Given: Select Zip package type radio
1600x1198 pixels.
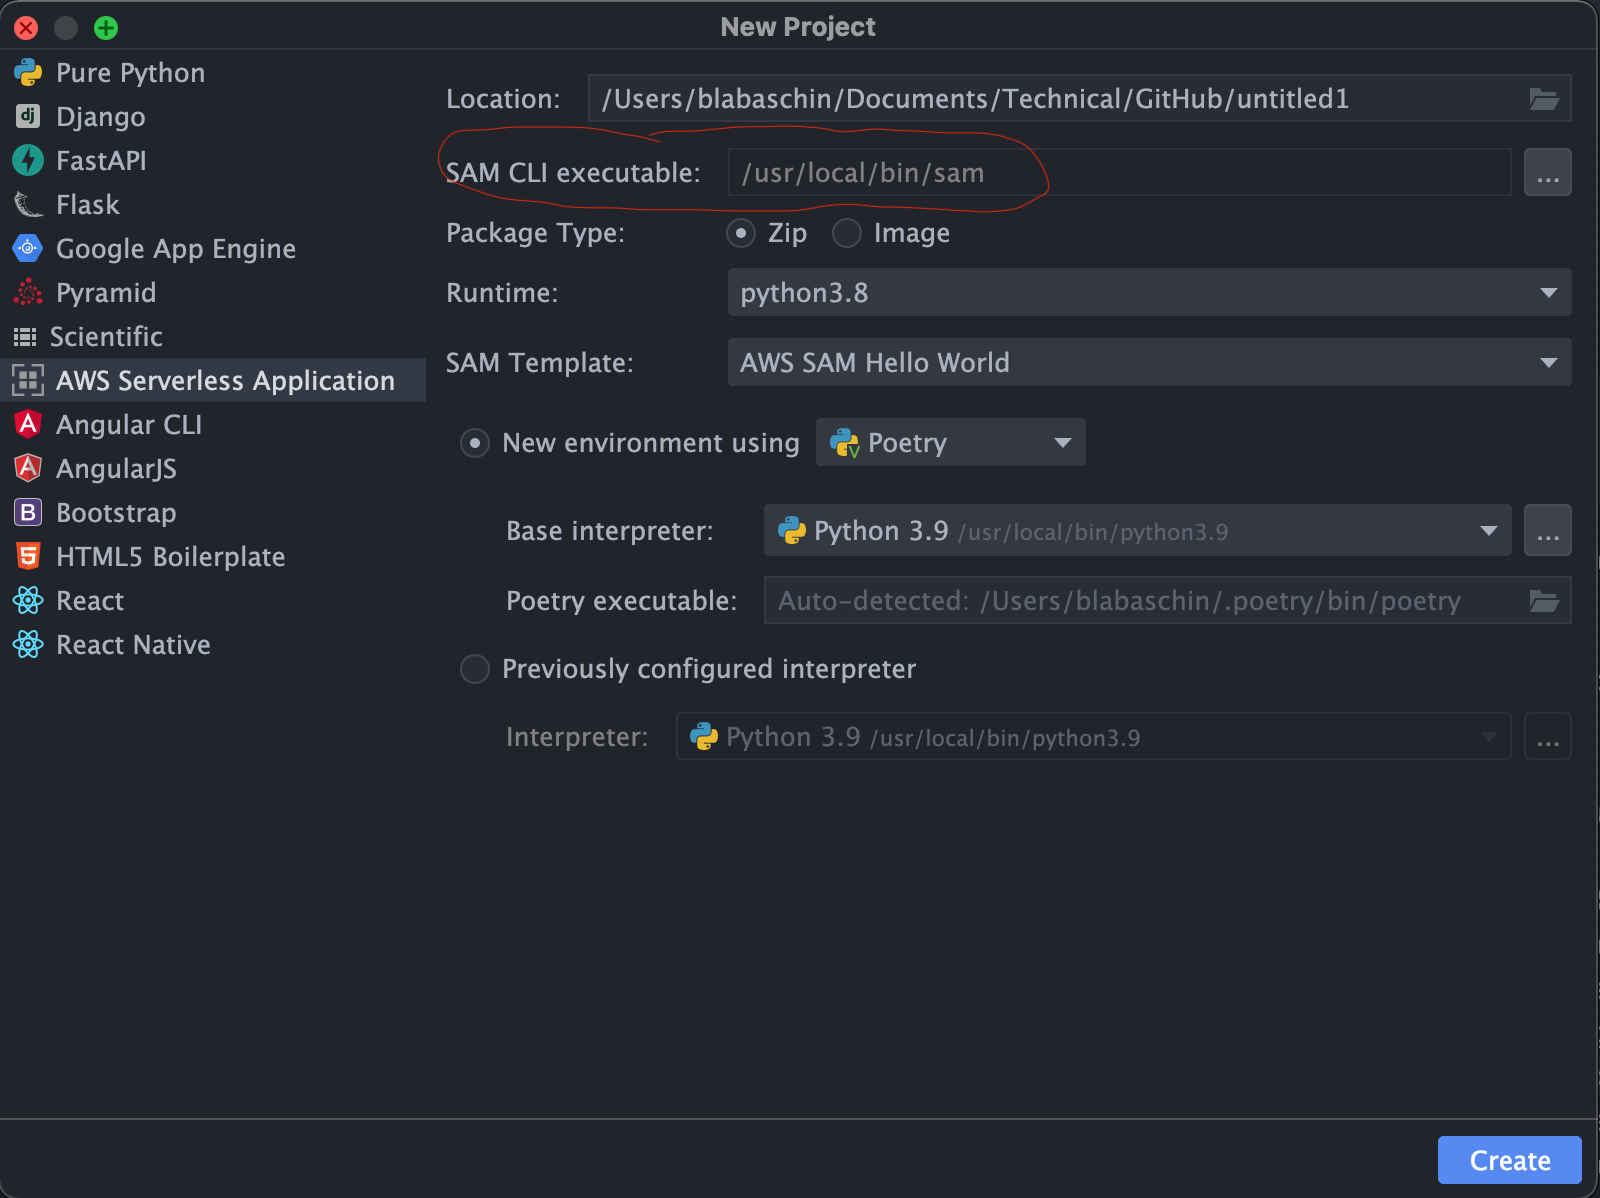Looking at the screenshot, I should (741, 233).
